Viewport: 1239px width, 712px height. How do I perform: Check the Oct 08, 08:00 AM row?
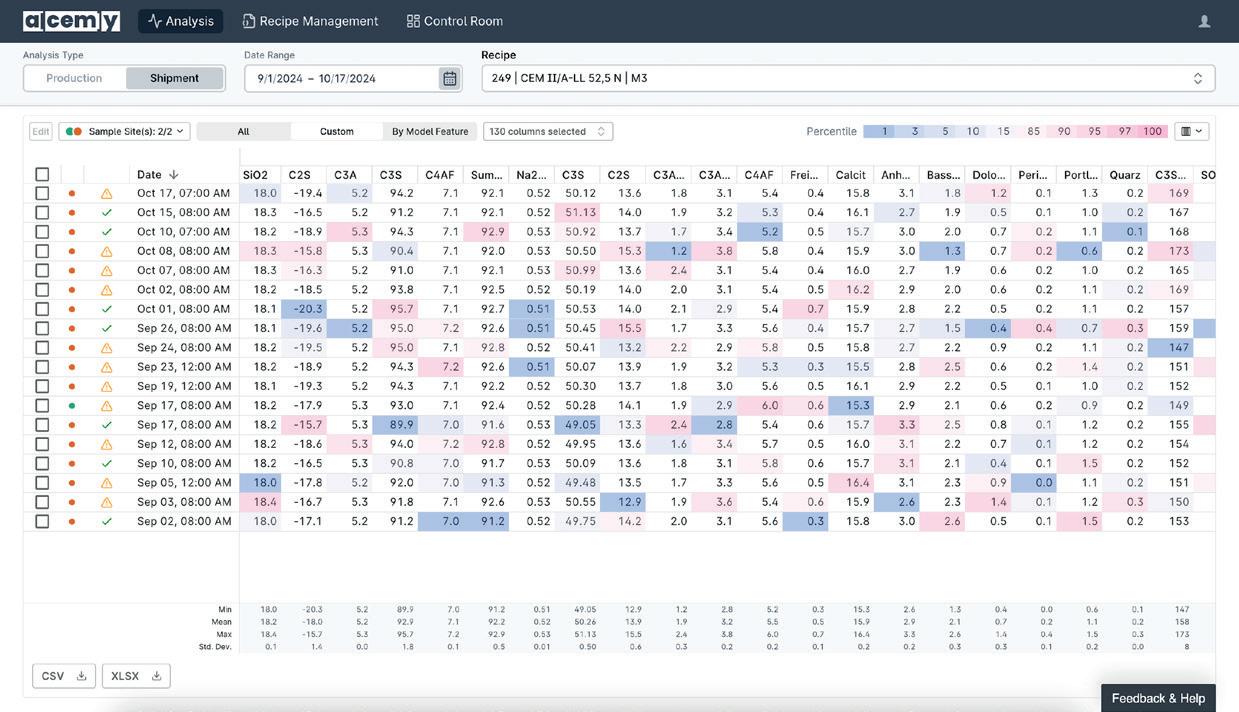click(x=42, y=251)
